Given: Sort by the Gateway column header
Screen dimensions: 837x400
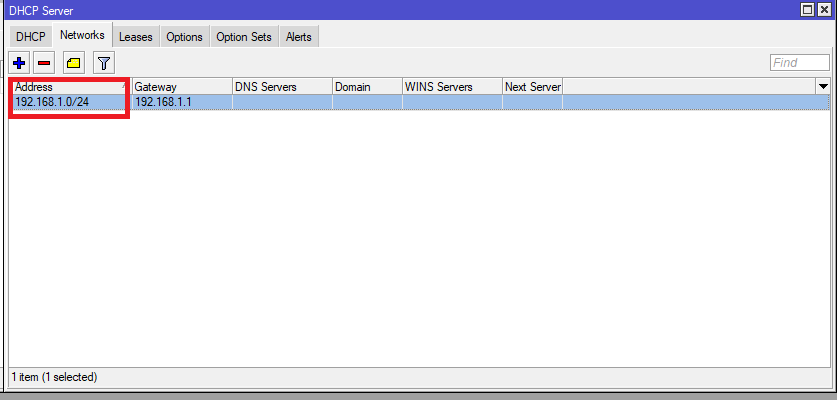Looking at the screenshot, I should click(181, 87).
